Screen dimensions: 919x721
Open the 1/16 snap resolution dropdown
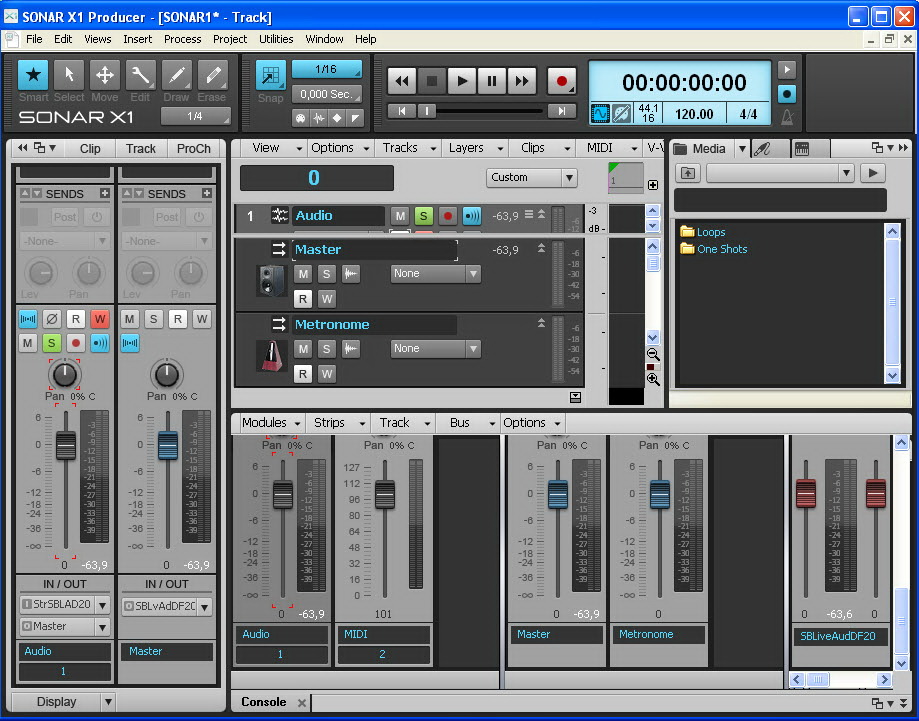point(326,69)
